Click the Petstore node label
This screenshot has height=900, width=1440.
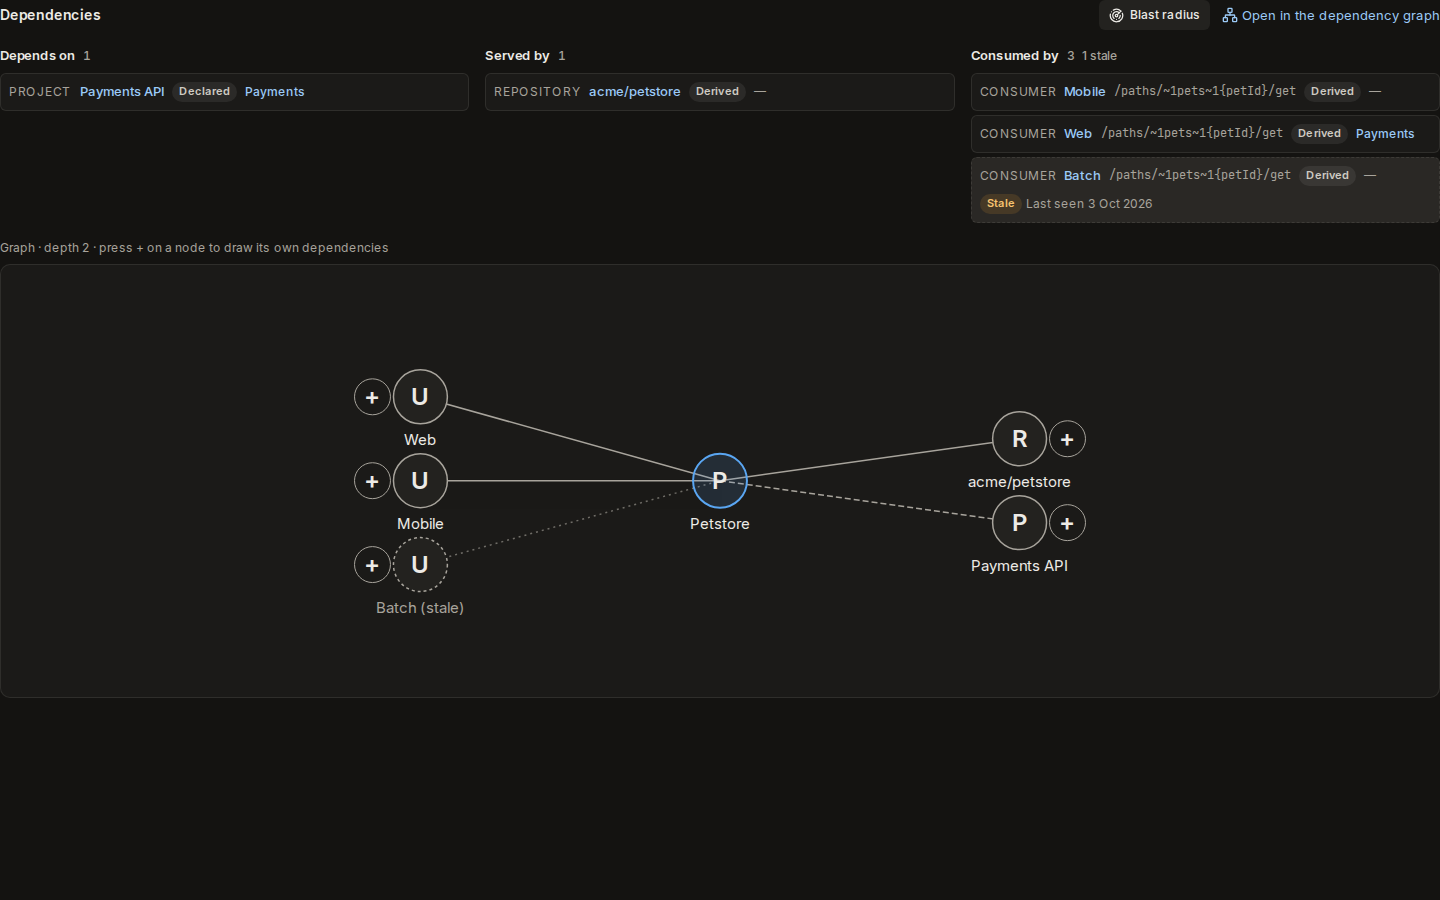pyautogui.click(x=720, y=524)
